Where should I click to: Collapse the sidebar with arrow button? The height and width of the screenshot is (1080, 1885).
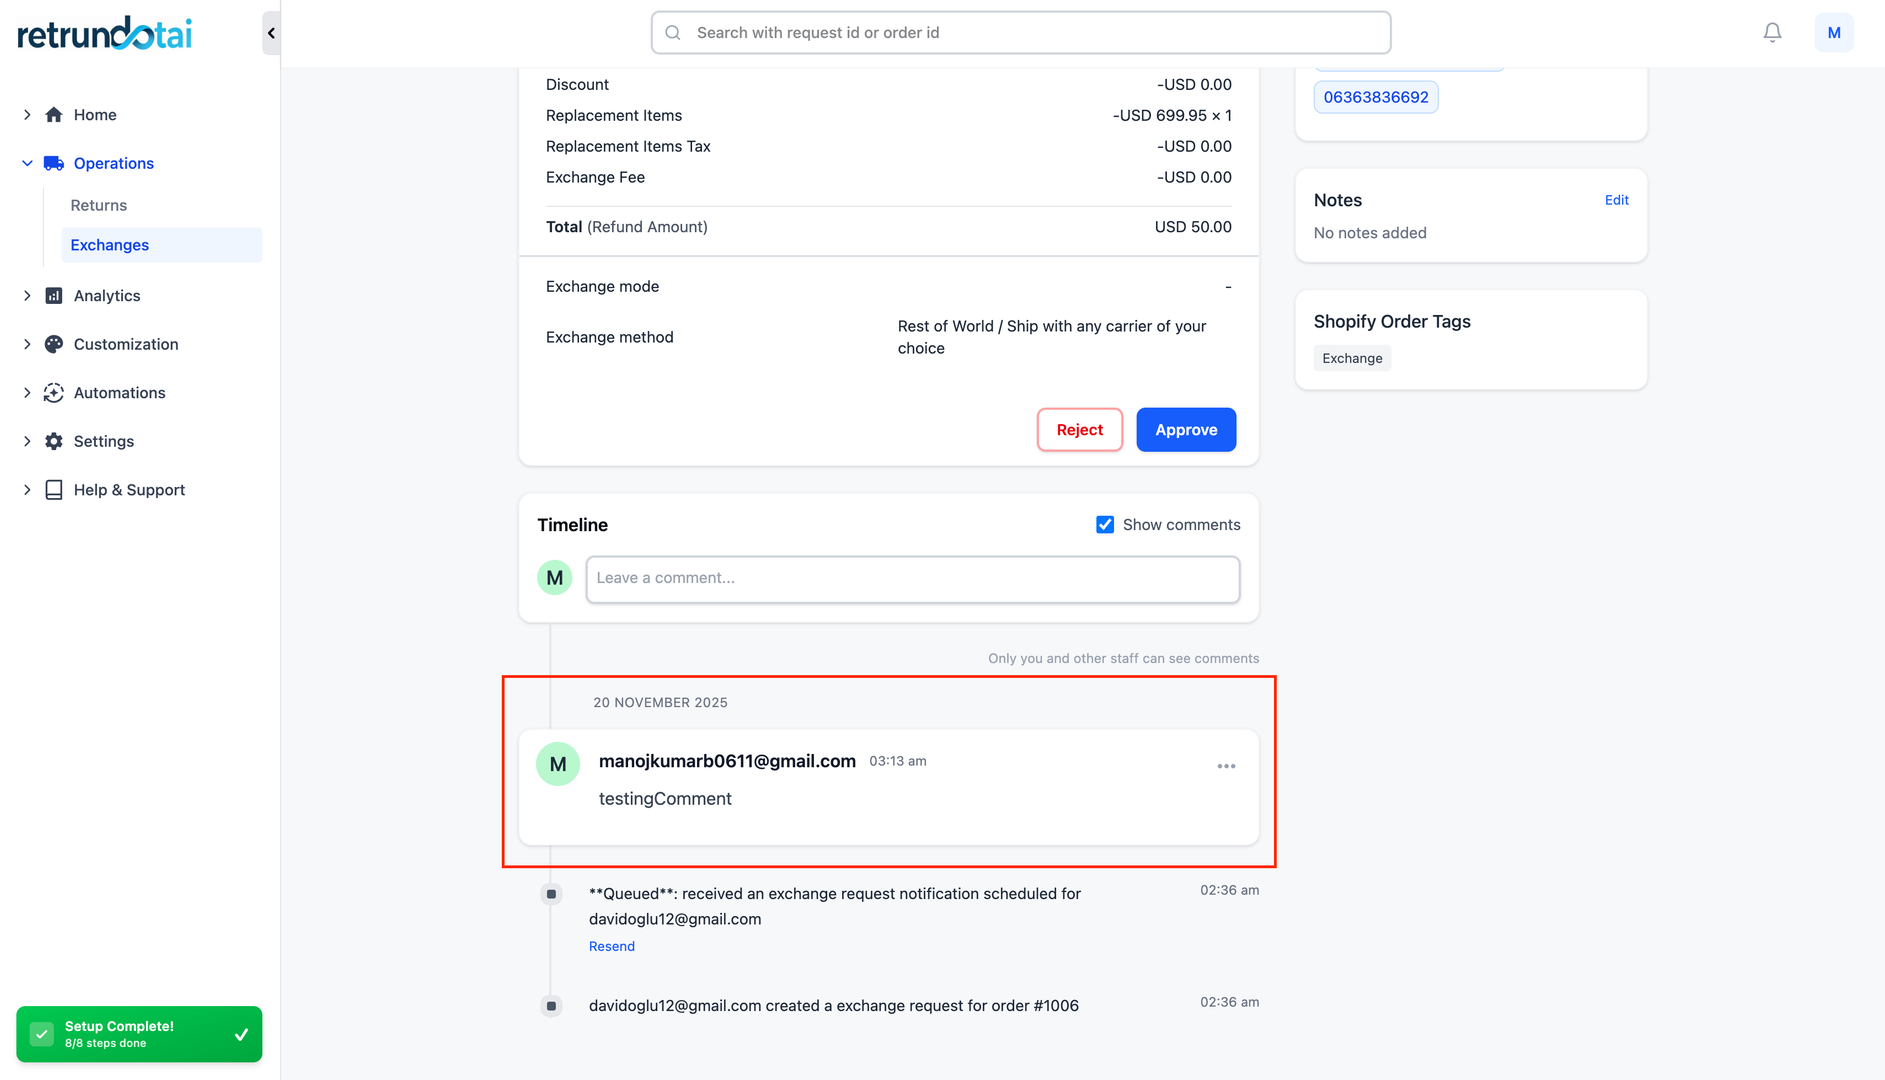(271, 33)
